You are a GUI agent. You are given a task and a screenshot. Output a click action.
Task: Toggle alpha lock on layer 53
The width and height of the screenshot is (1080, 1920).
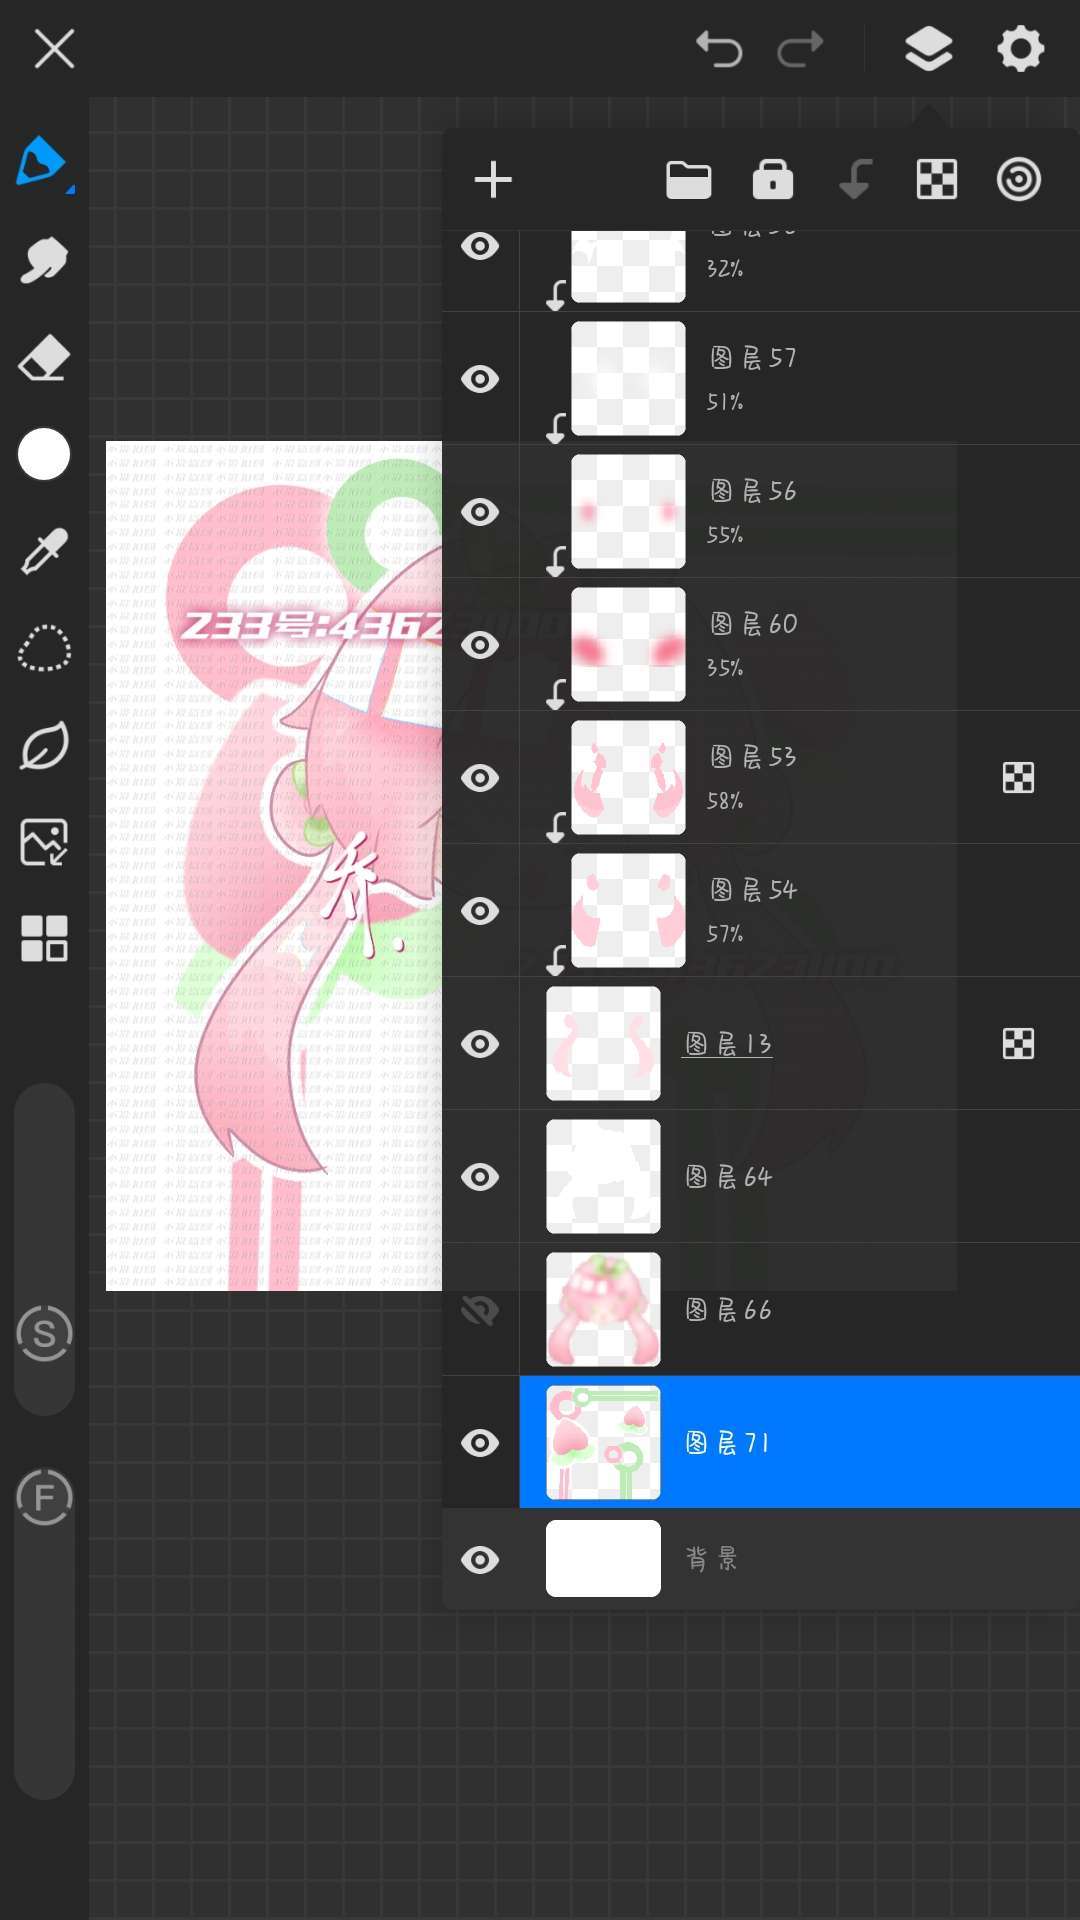[x=1018, y=778]
